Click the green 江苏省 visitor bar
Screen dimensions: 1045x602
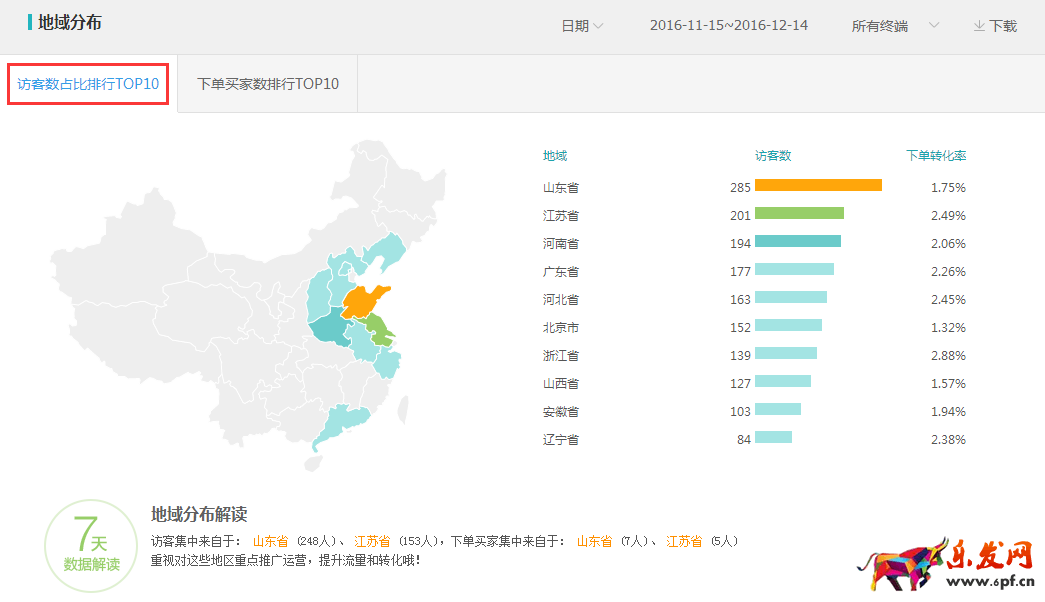pyautogui.click(x=799, y=214)
